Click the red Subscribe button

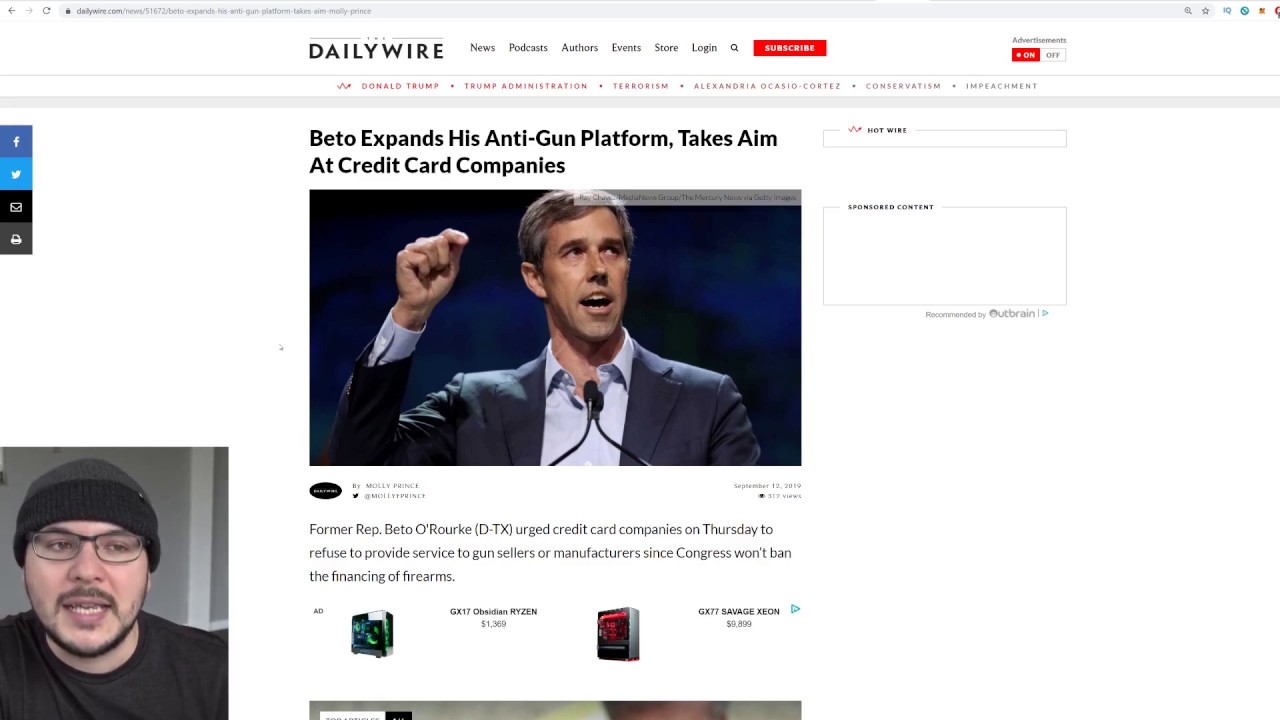tap(790, 48)
